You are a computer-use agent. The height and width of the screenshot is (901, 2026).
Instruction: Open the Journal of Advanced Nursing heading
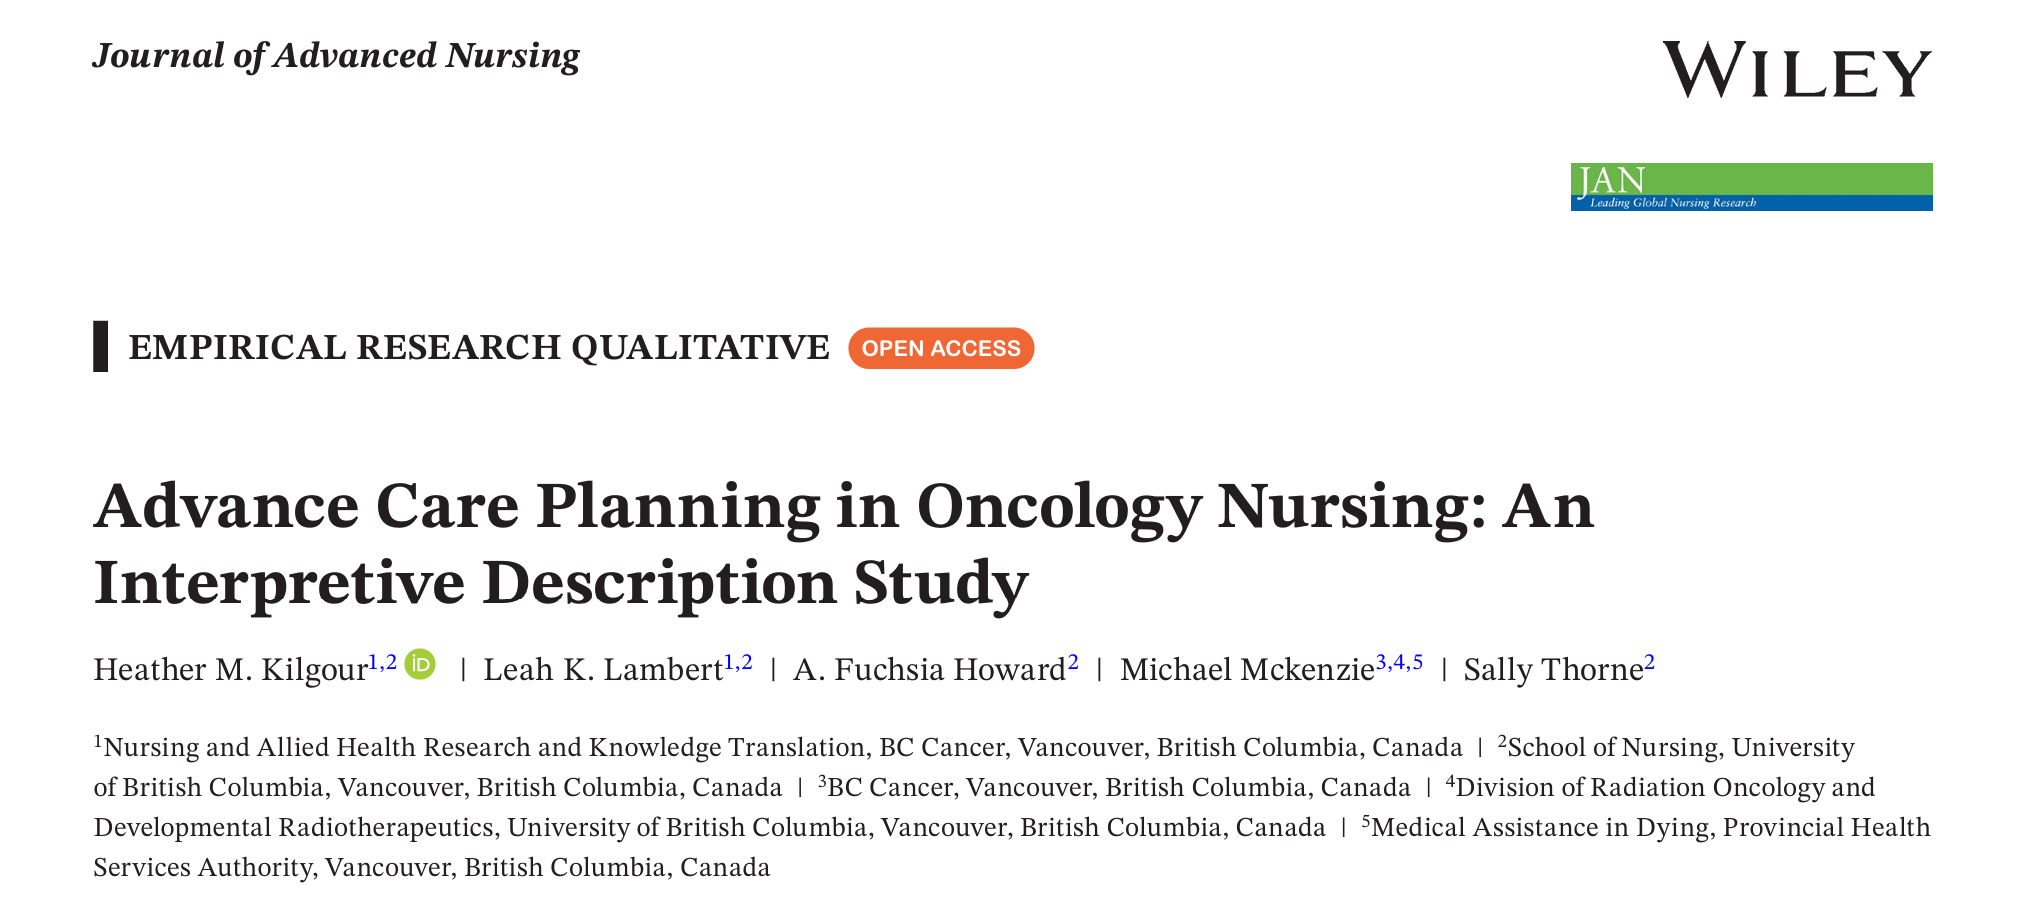[336, 56]
